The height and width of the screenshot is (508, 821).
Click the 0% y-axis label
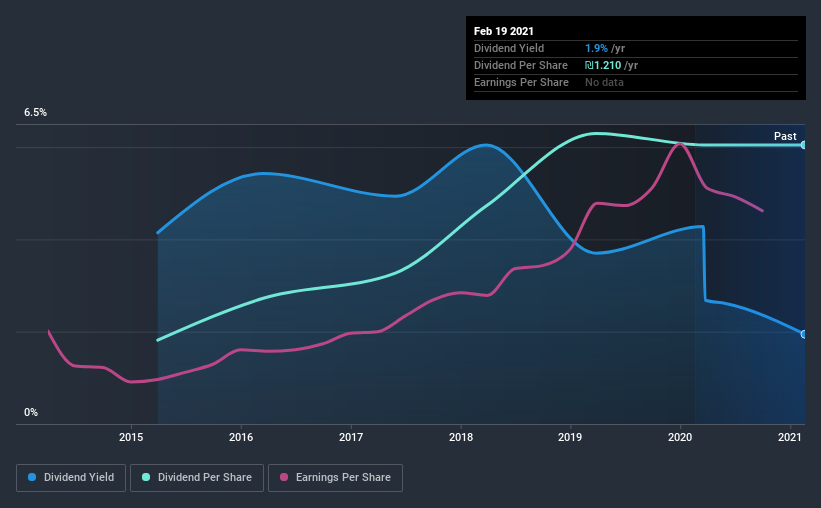[31, 413]
